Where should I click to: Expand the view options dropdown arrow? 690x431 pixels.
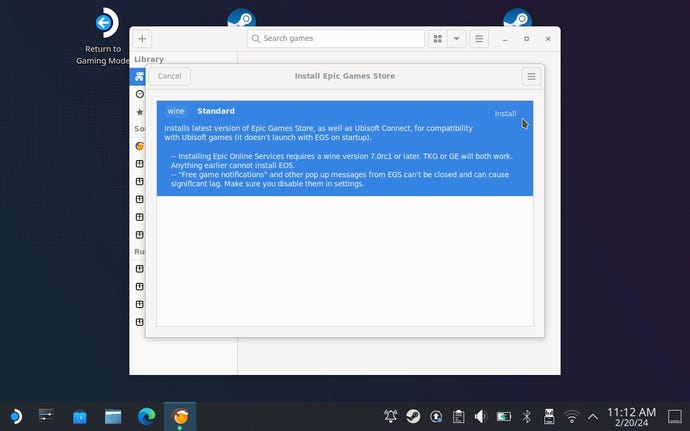(x=457, y=39)
